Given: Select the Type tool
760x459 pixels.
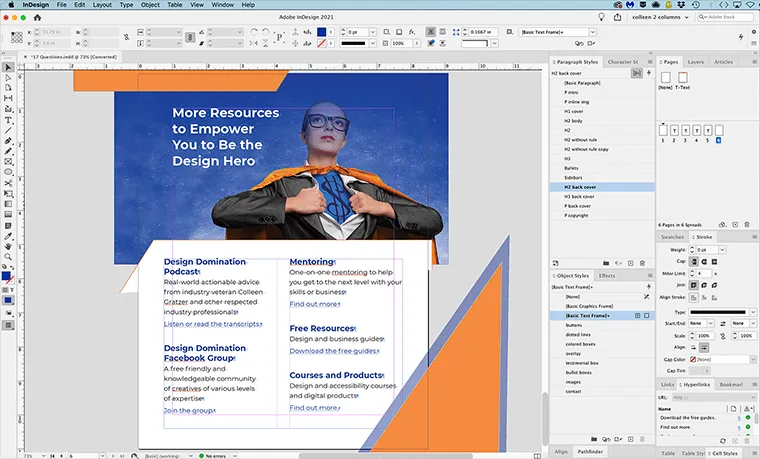Looking at the screenshot, I should 8,120.
